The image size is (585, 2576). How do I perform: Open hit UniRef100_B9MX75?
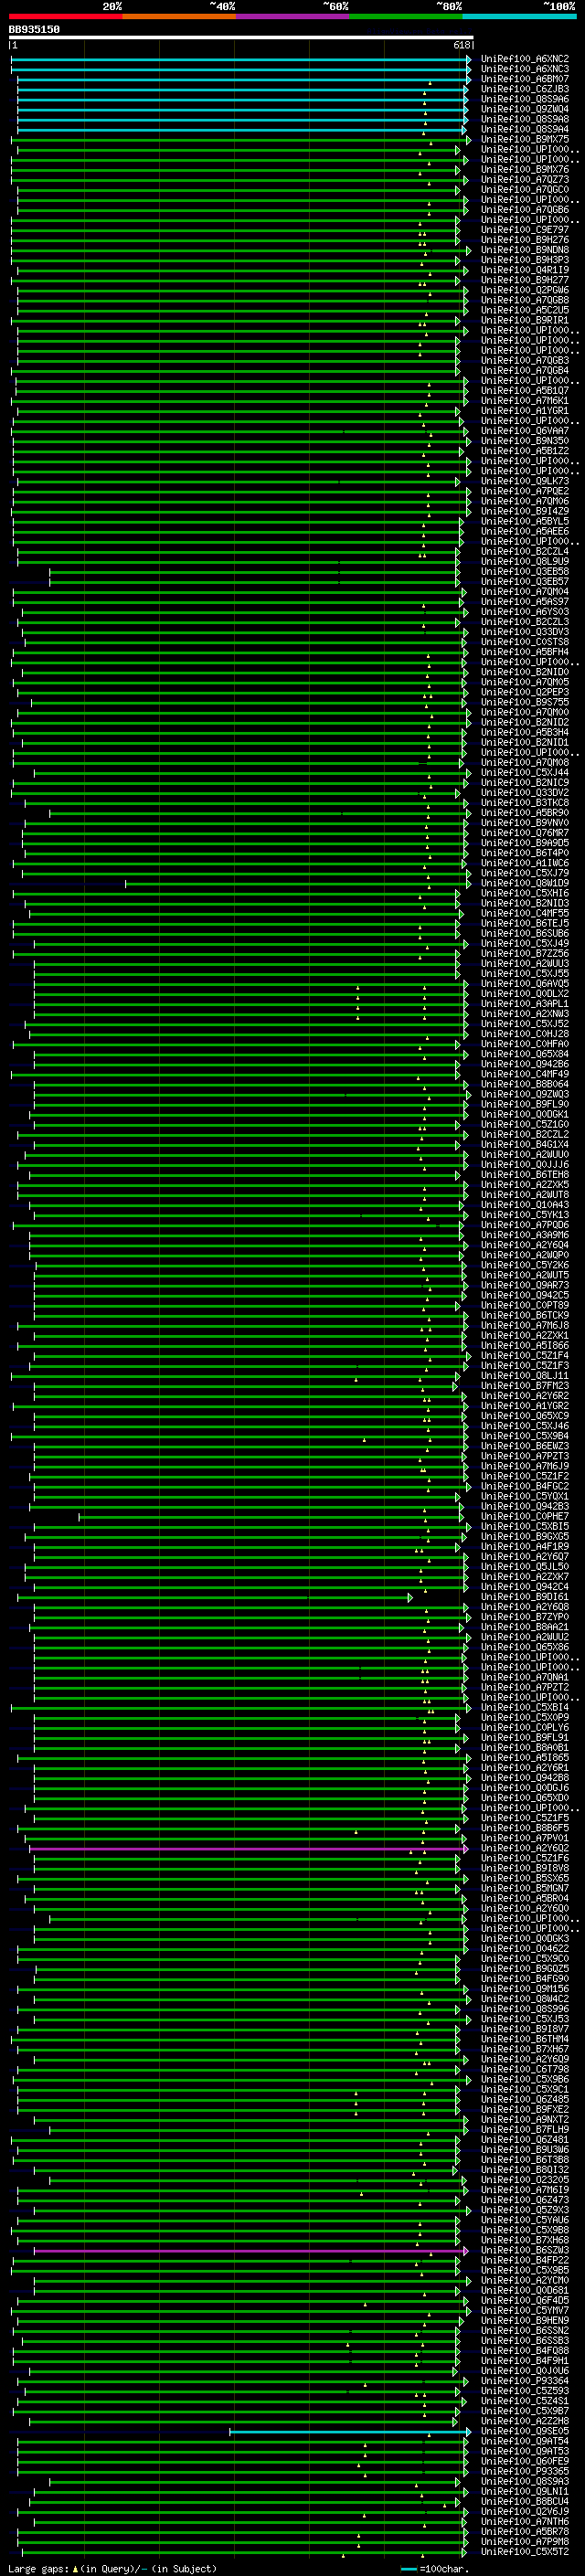(x=525, y=139)
